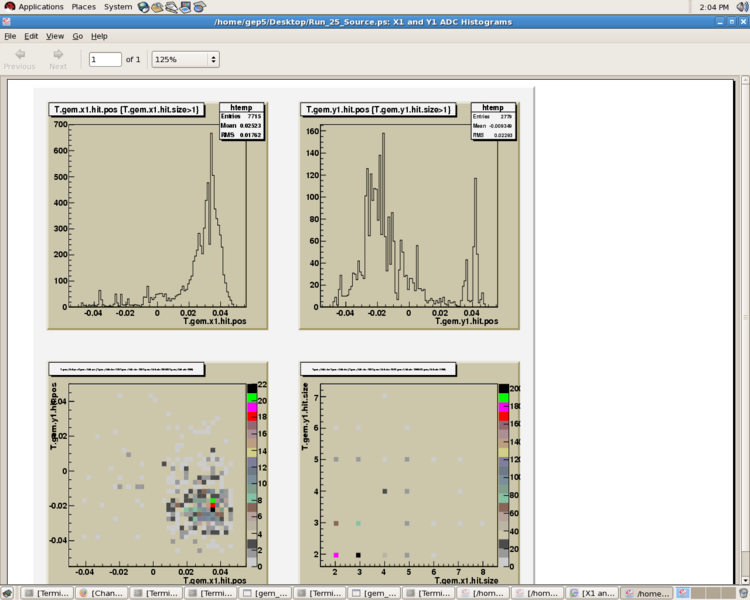
Task: Open the View menu
Action: 55,36
